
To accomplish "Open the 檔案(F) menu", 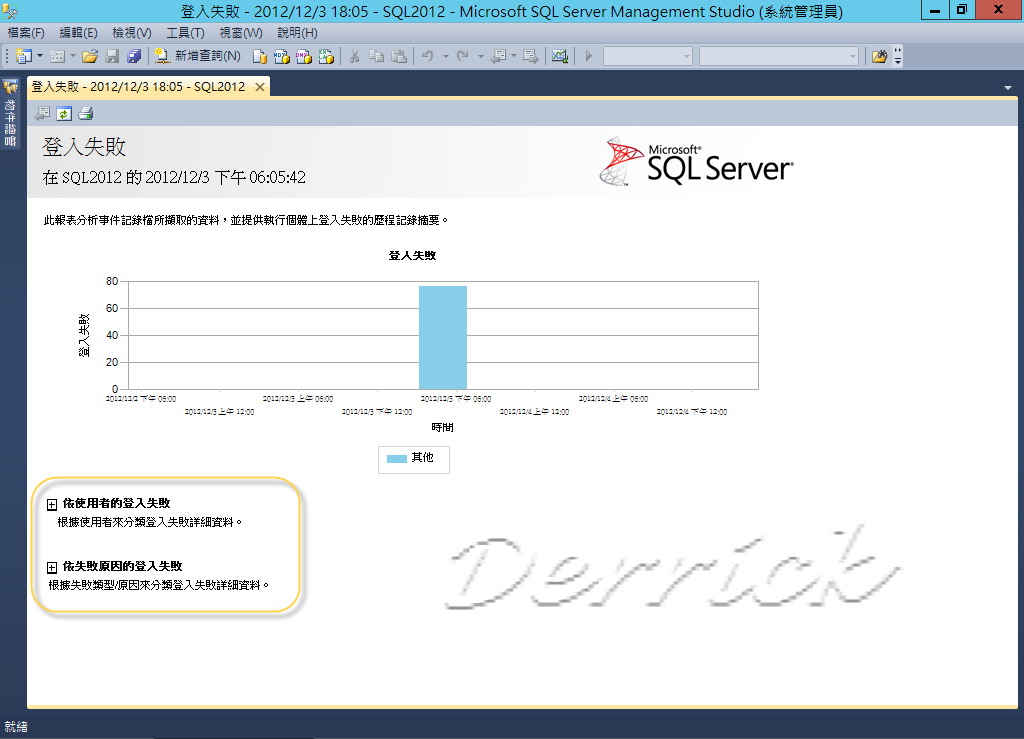I will [26, 33].
